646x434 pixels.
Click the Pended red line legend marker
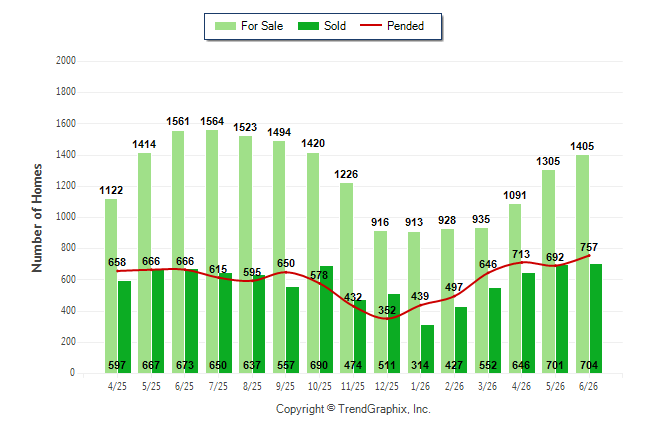pos(371,26)
